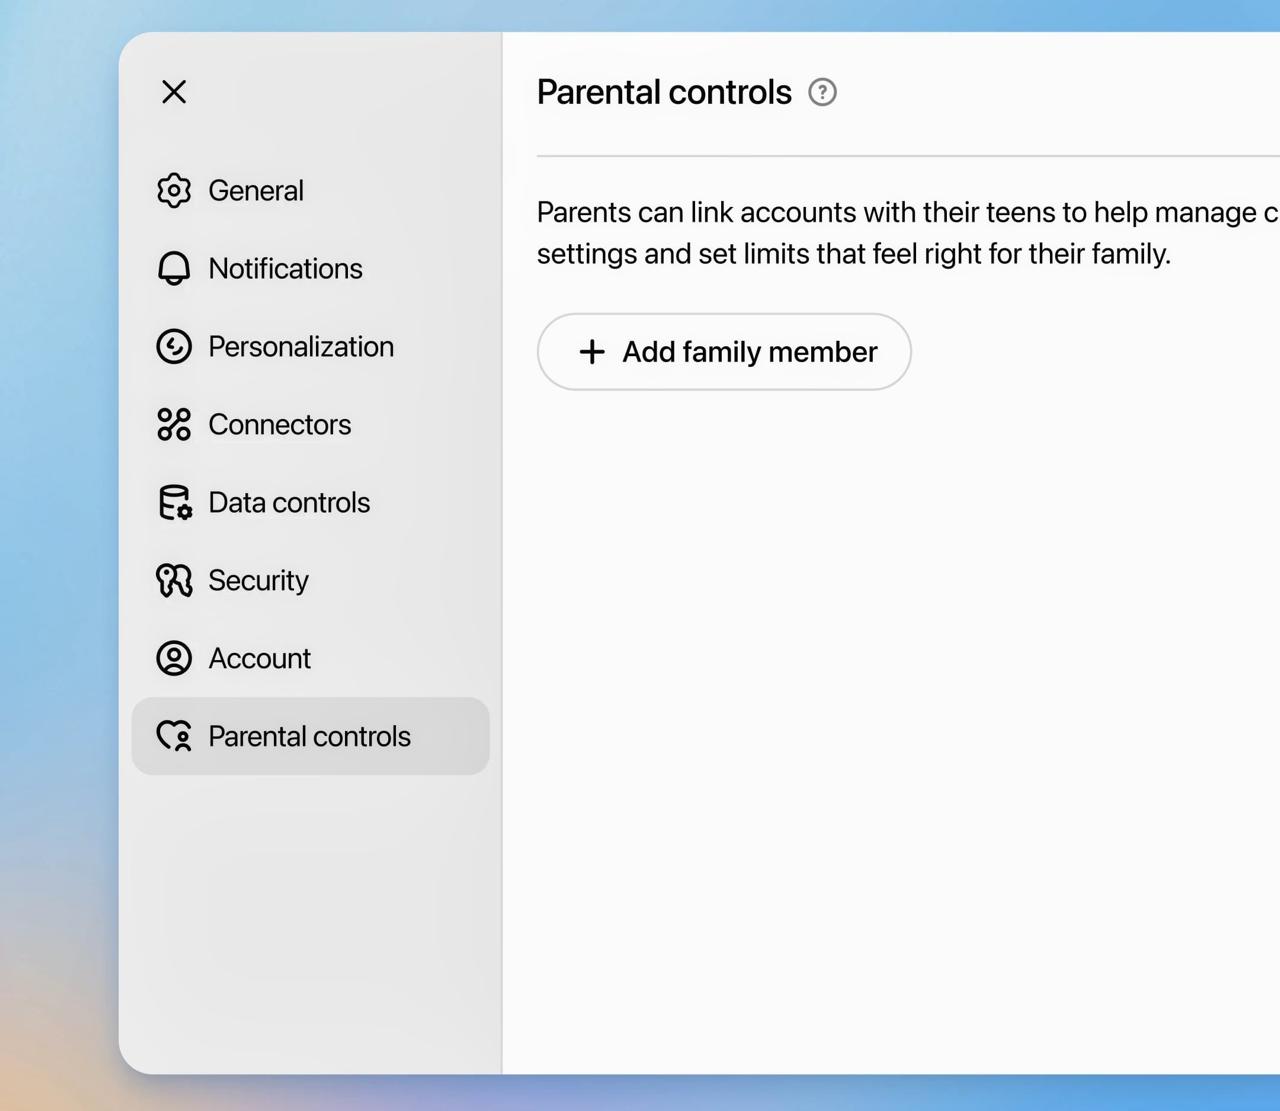Close the settings dialog with the X
Screen dimensions: 1280x1111
(x=174, y=92)
